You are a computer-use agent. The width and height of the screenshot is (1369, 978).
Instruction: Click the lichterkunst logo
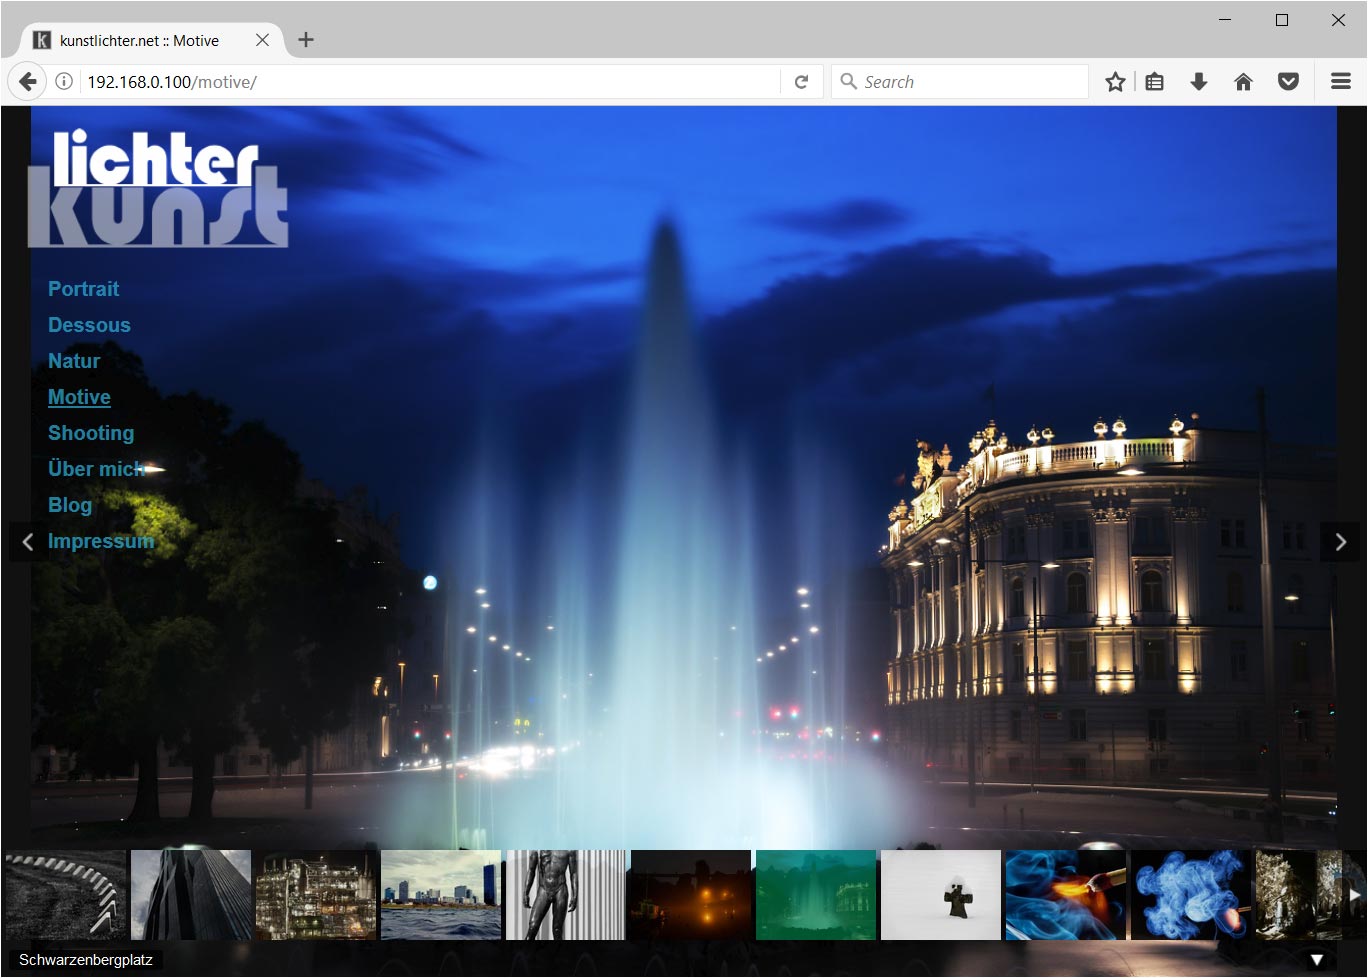pyautogui.click(x=158, y=189)
